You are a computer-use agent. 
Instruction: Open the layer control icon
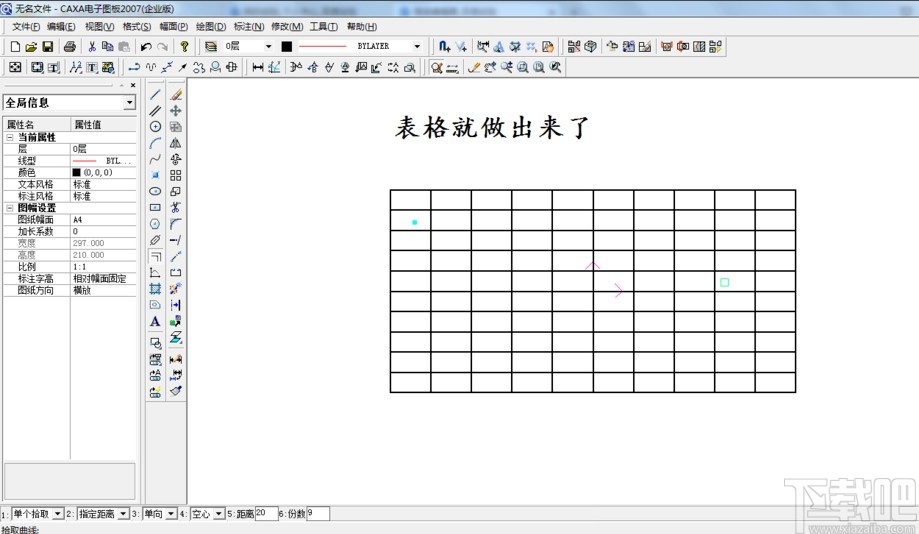click(x=211, y=46)
